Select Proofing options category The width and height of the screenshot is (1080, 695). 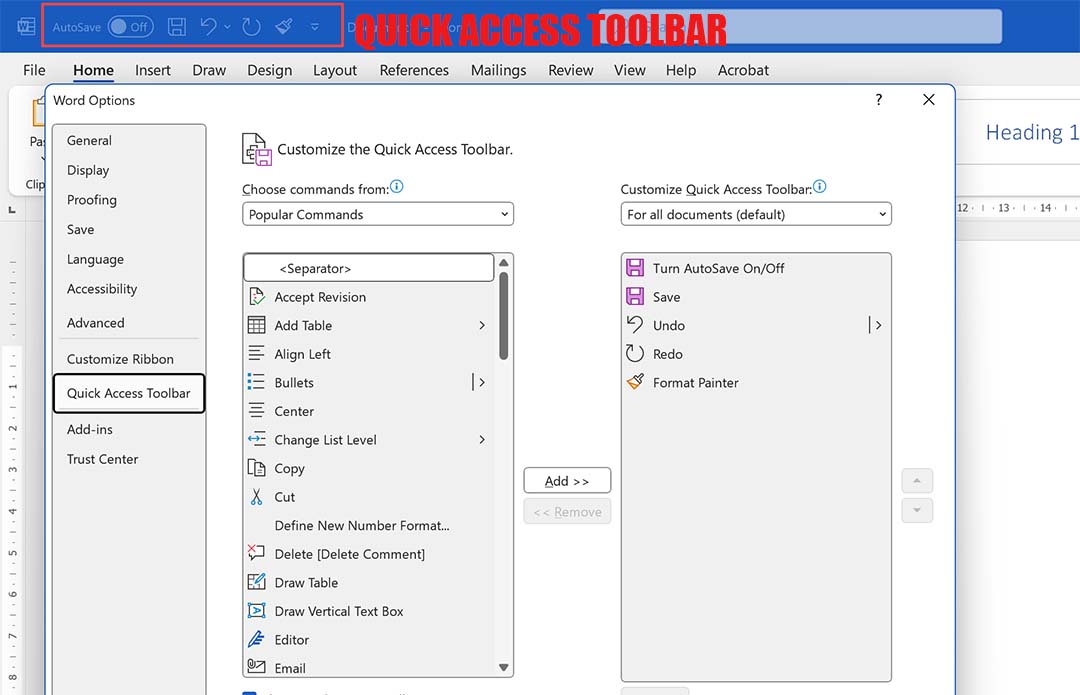[x=129, y=200]
